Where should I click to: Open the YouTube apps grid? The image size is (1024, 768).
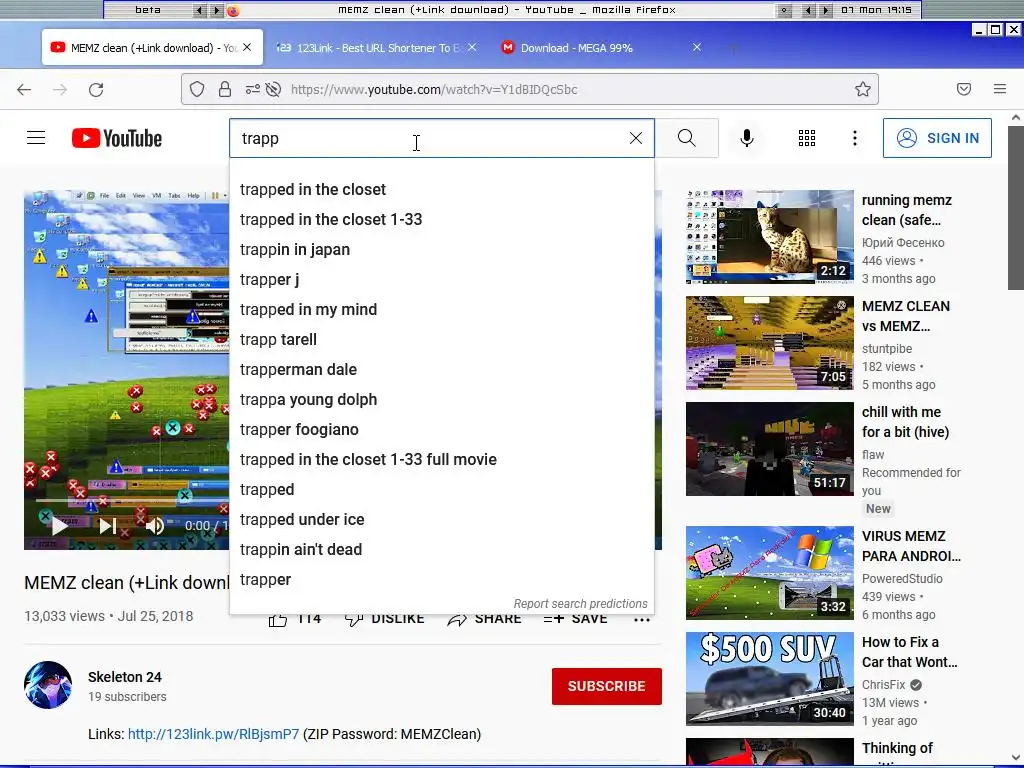click(x=807, y=138)
